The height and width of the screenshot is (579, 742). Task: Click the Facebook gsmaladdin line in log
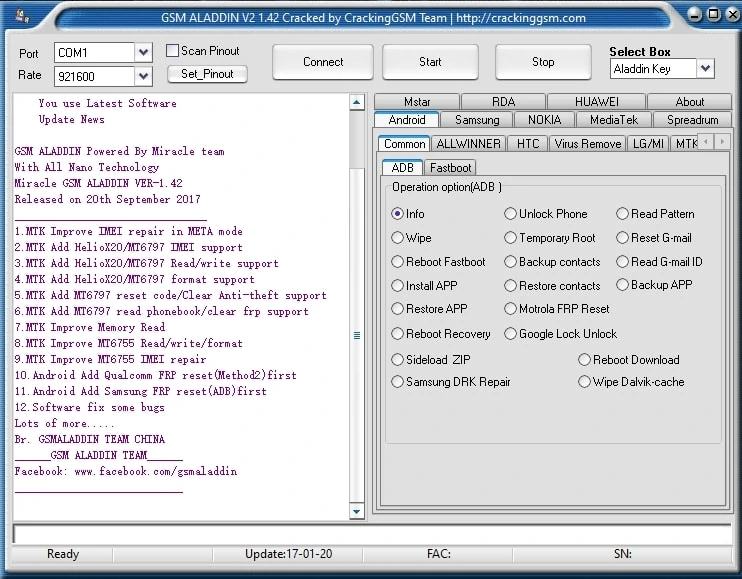point(126,471)
